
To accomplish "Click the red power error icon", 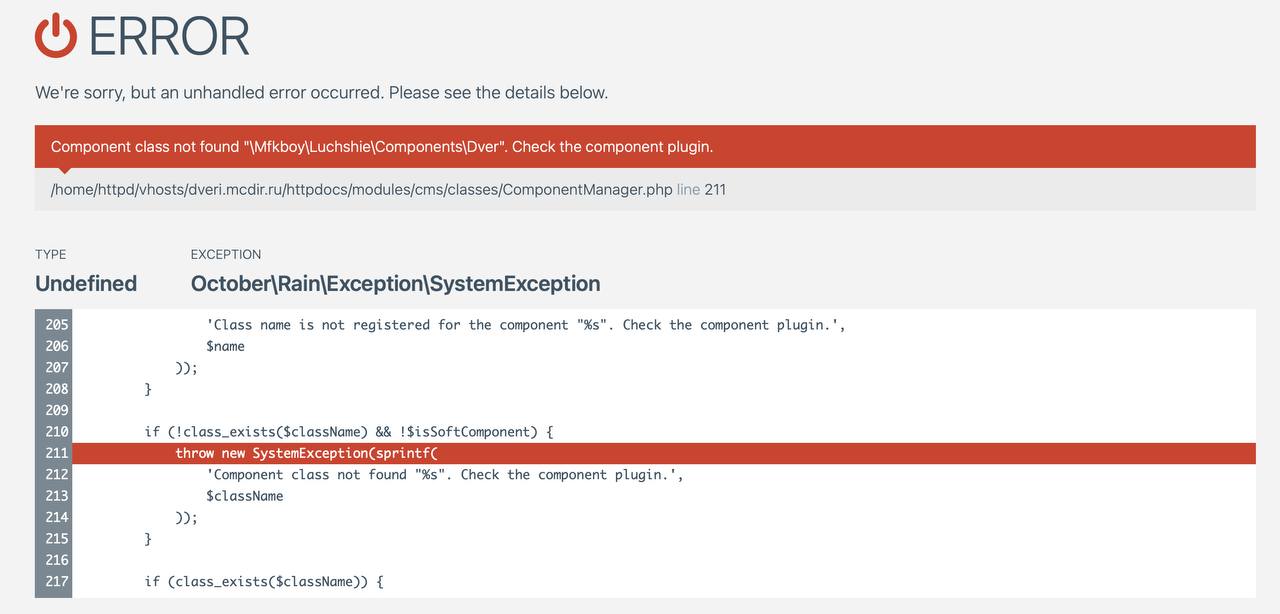I will tap(56, 36).
